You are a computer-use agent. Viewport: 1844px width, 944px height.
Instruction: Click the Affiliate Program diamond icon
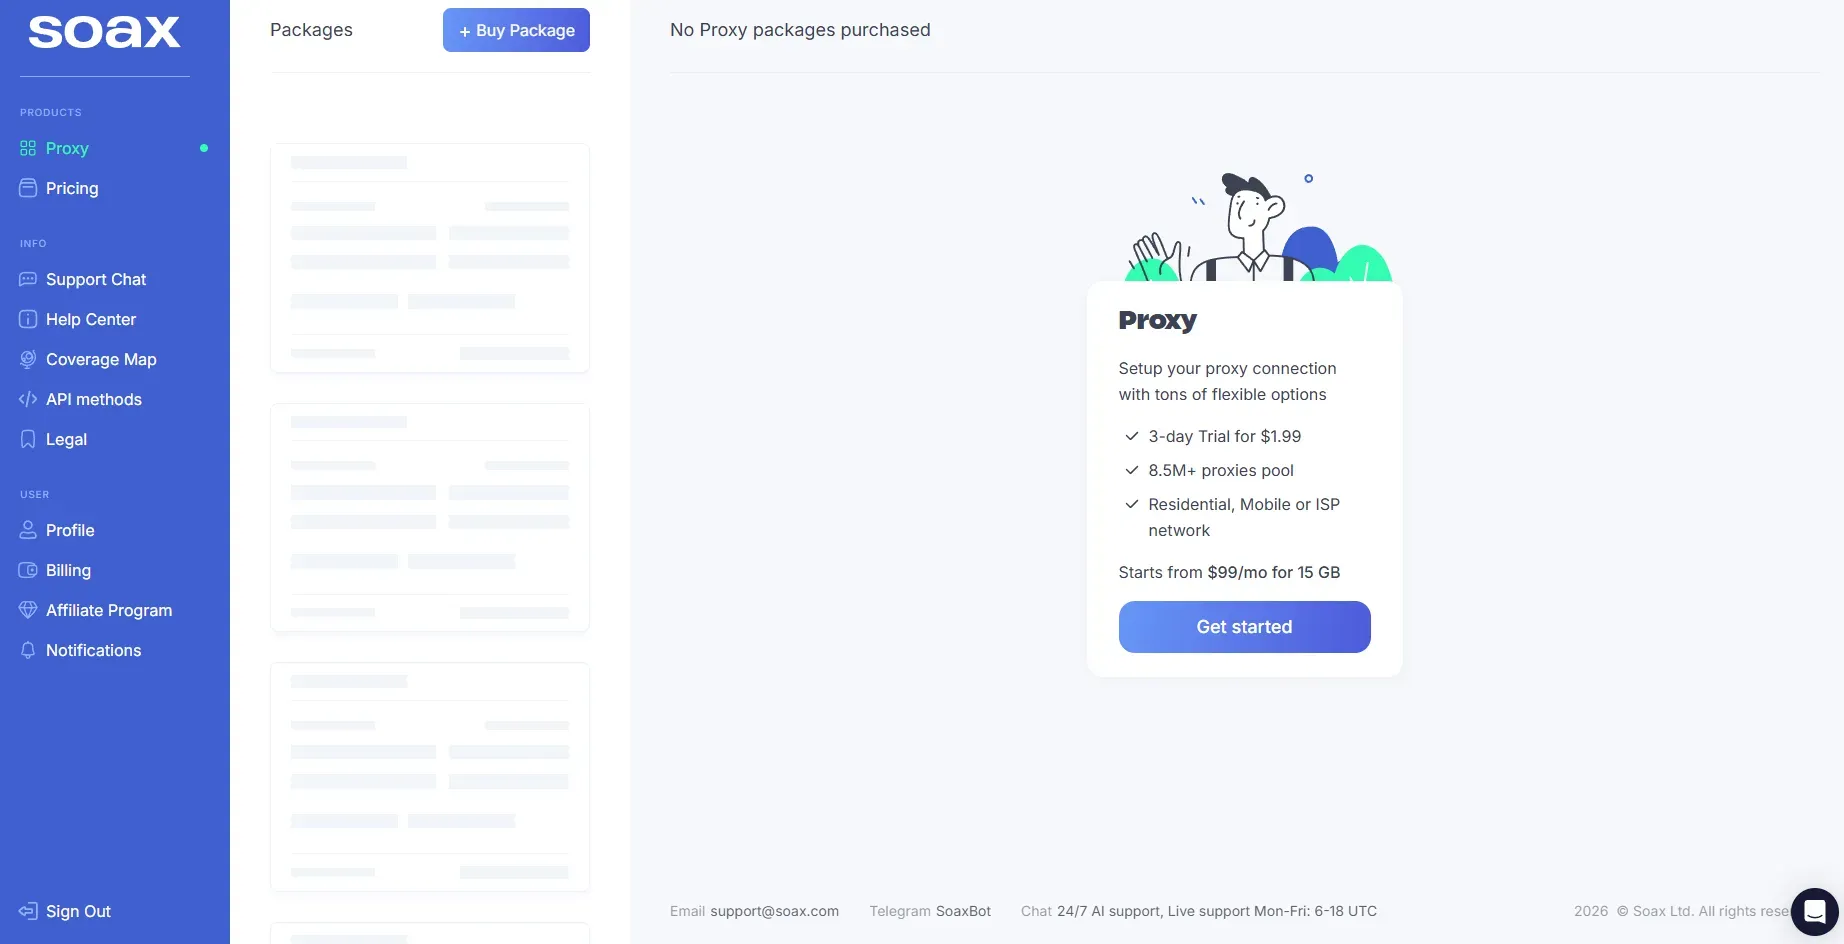pos(28,611)
